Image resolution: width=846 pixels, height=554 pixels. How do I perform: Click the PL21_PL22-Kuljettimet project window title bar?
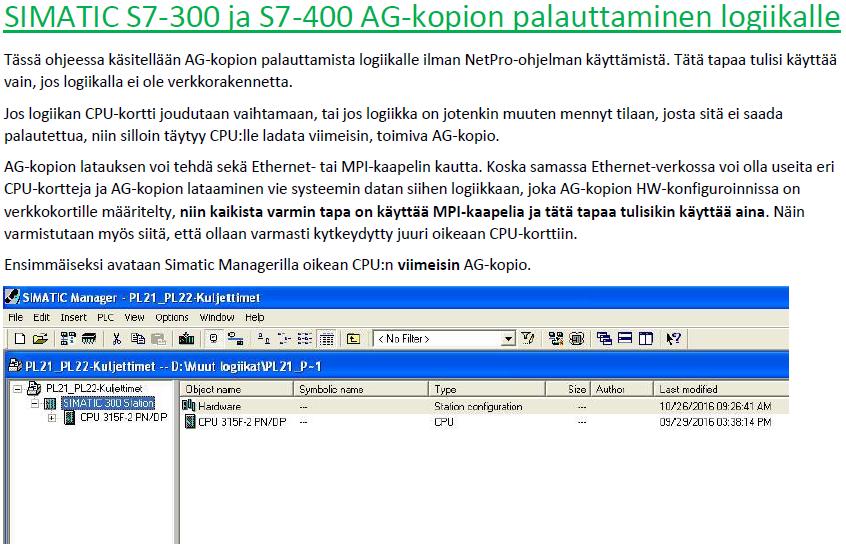(x=397, y=366)
